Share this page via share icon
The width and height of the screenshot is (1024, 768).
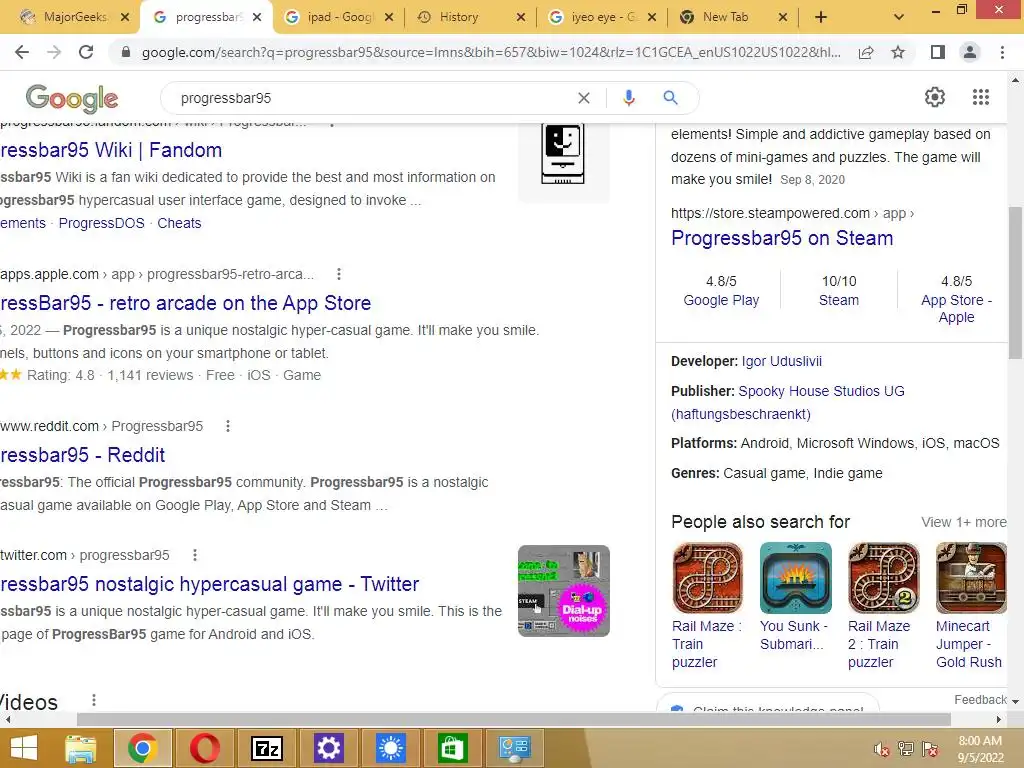tap(866, 52)
